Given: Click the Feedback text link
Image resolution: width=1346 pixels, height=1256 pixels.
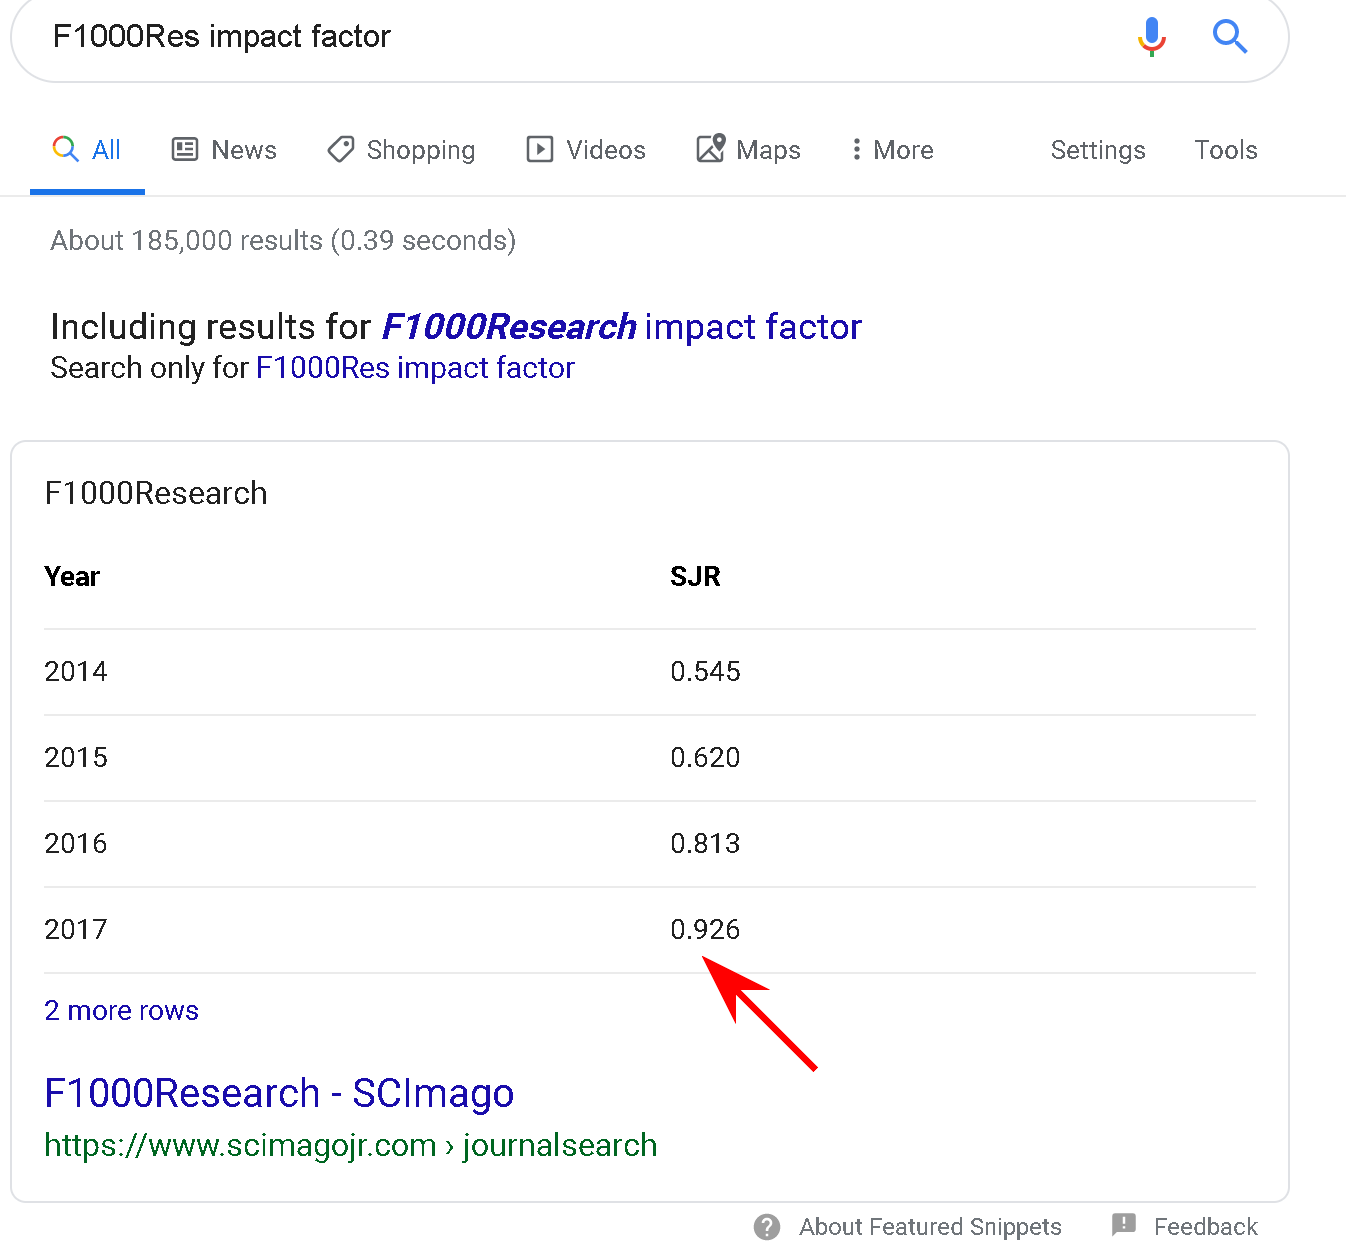Looking at the screenshot, I should (1205, 1227).
